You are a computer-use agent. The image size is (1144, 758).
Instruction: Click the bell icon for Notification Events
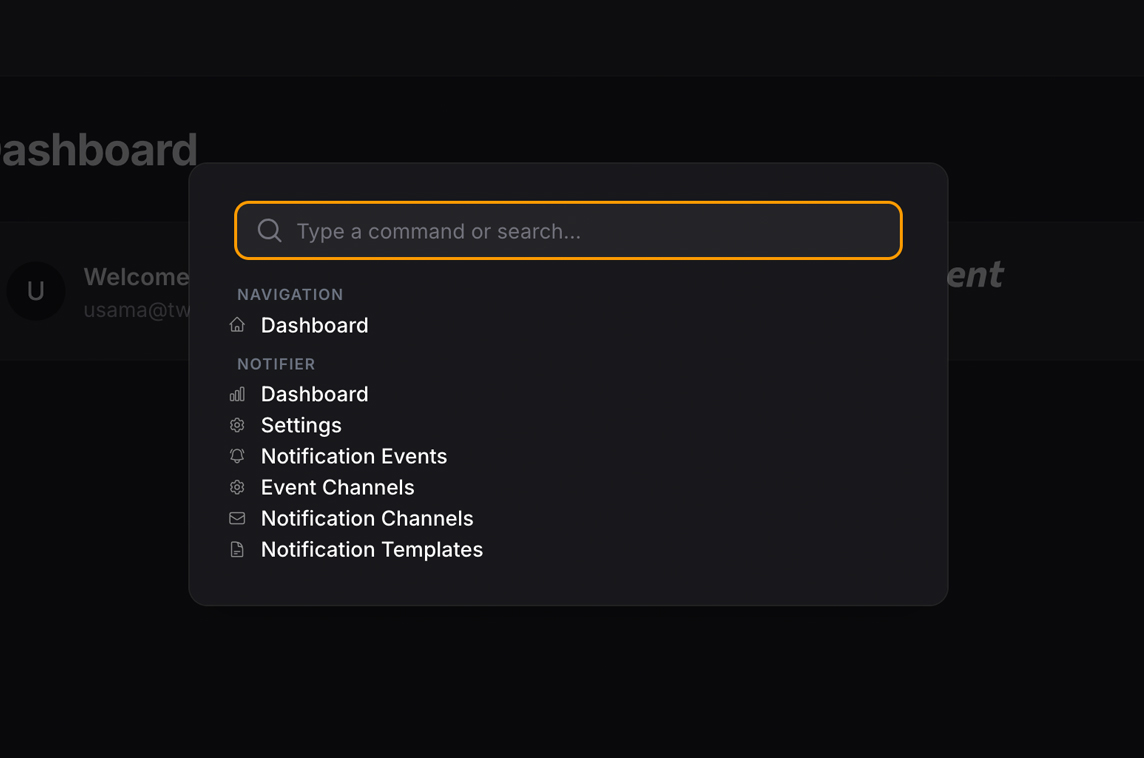(x=237, y=456)
